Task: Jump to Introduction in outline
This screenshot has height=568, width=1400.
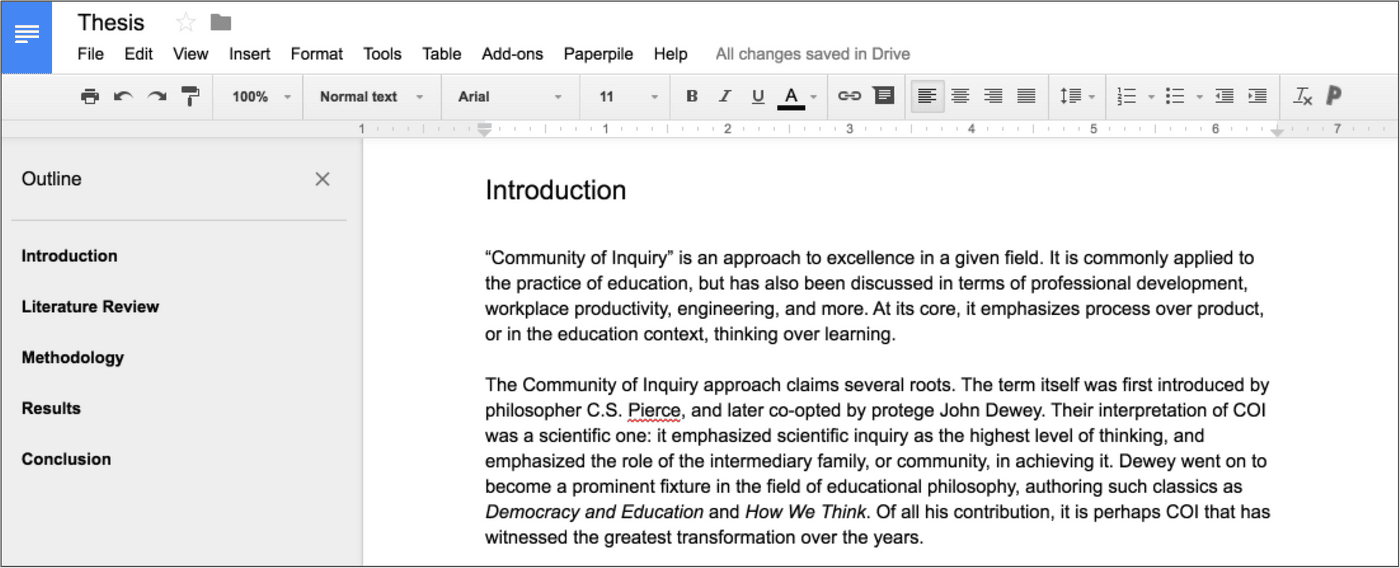Action: coord(70,256)
